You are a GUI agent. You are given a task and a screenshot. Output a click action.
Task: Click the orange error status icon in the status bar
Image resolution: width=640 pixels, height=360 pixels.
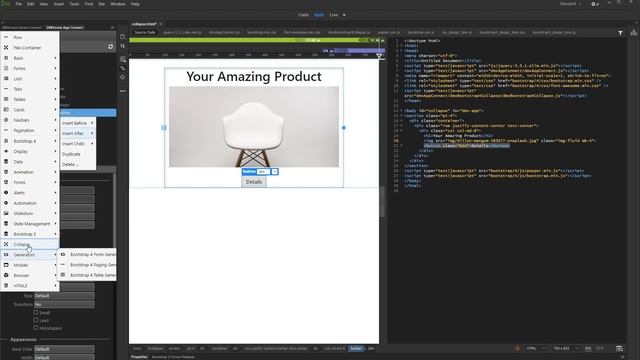pos(518,348)
